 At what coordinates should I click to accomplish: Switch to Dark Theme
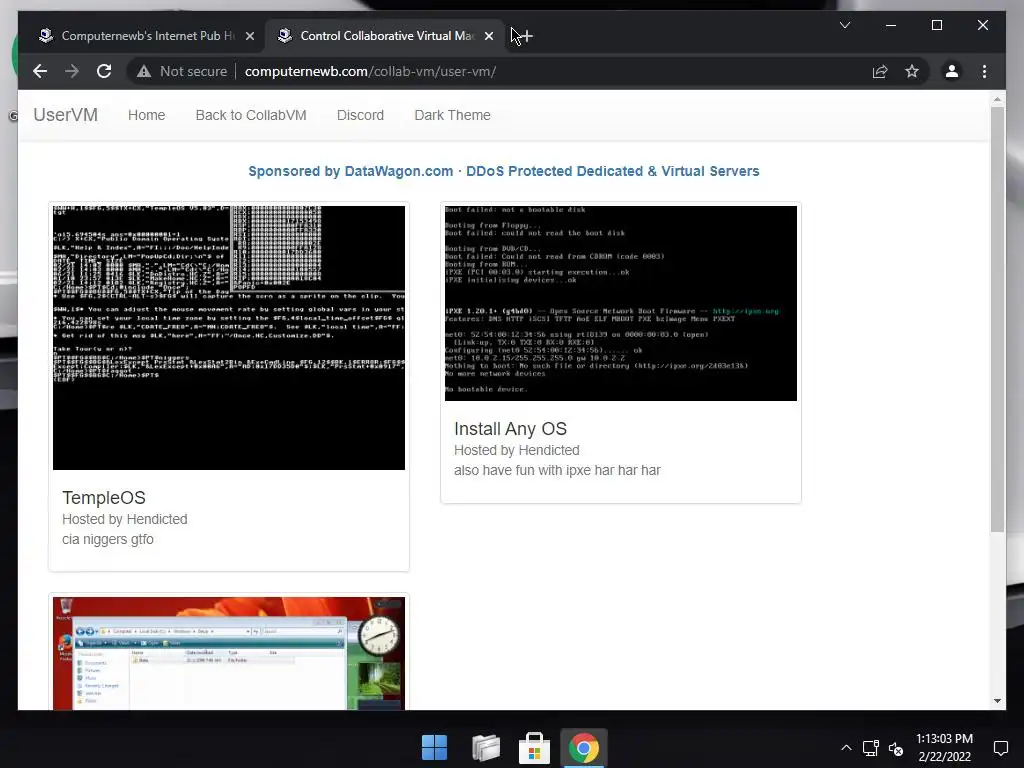click(x=453, y=115)
